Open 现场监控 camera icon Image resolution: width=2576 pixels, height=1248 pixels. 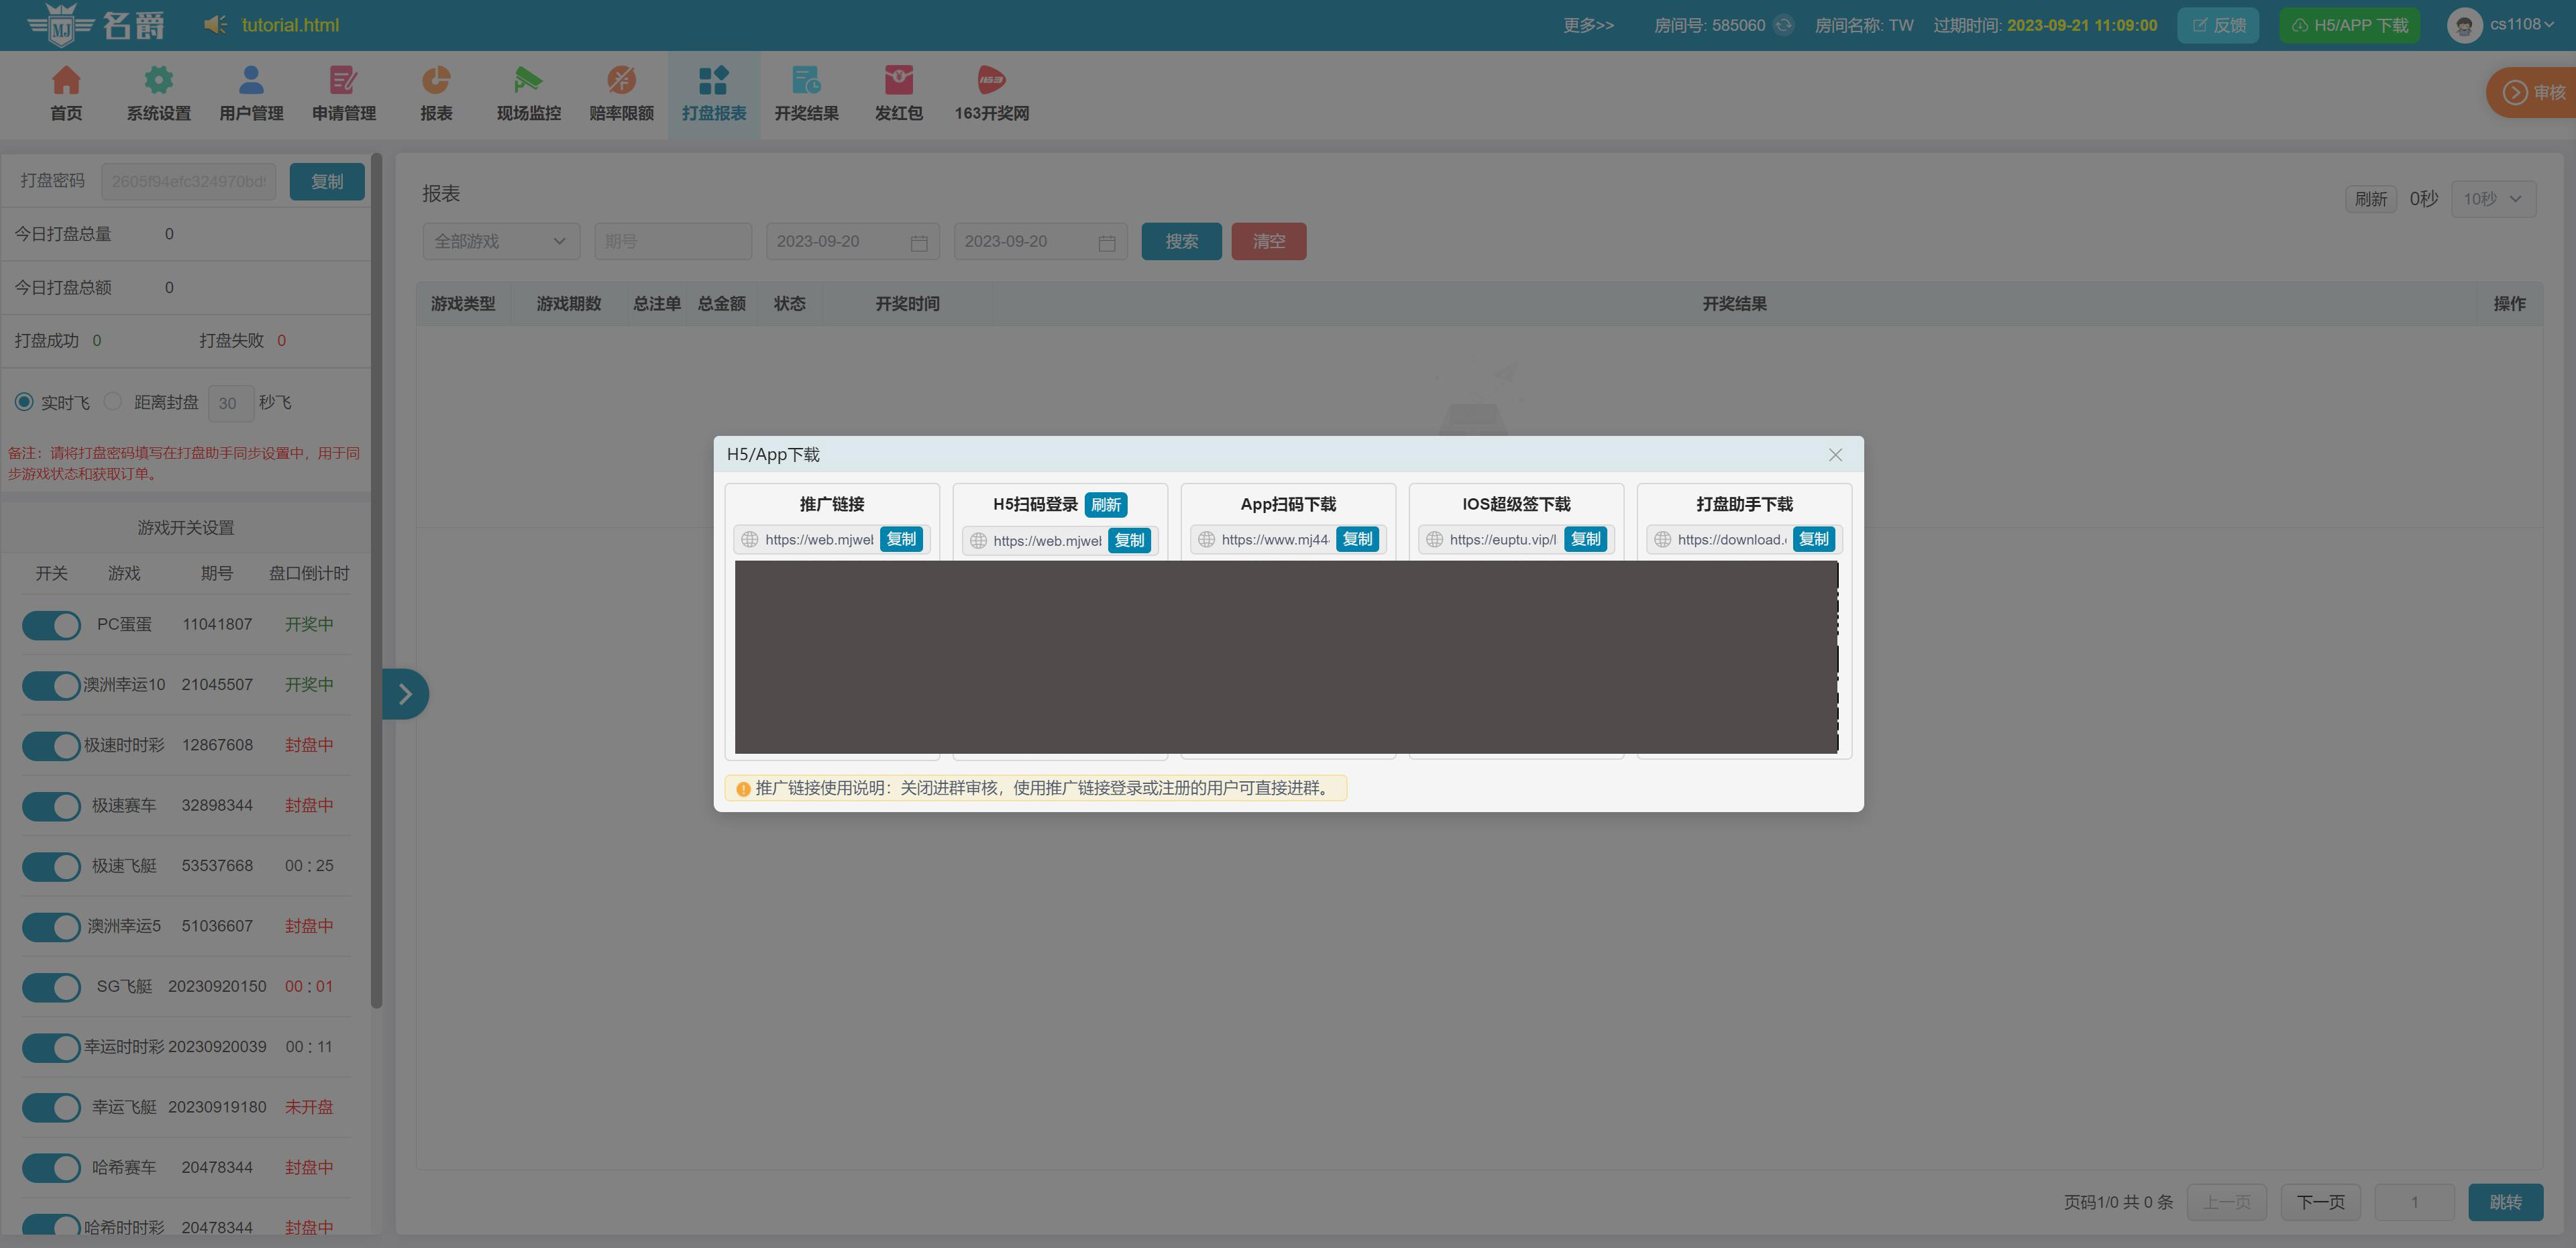528,80
